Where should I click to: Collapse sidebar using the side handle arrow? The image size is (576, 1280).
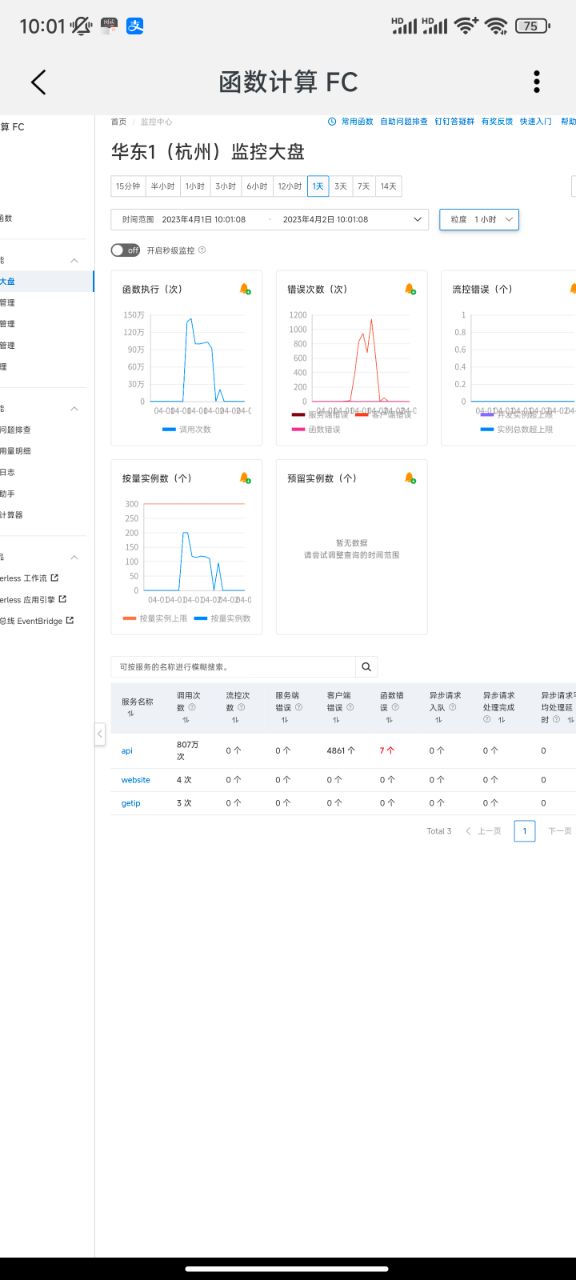(x=100, y=735)
